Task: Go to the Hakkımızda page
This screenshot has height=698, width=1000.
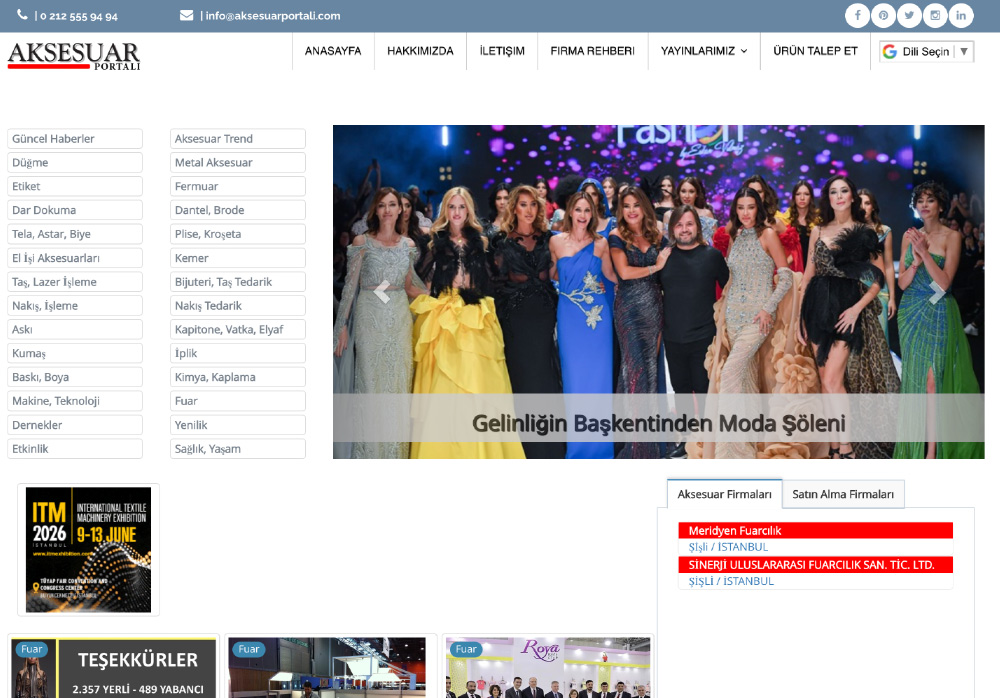Action: [420, 51]
